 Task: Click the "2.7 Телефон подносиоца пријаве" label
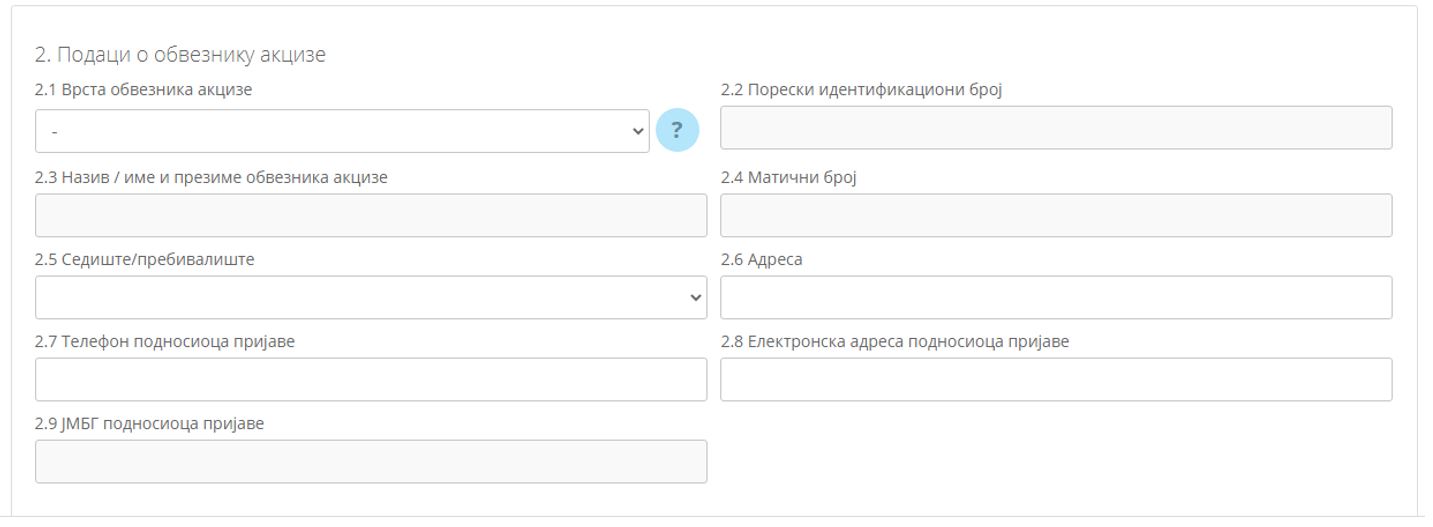tap(165, 342)
